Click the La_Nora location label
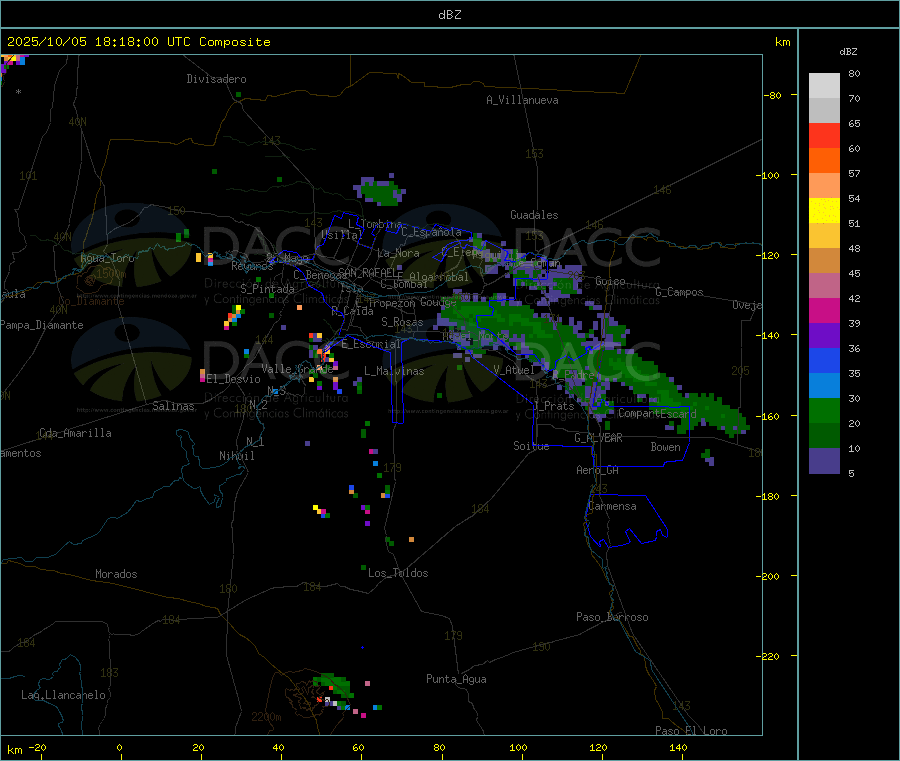The width and height of the screenshot is (900, 761). tap(398, 253)
